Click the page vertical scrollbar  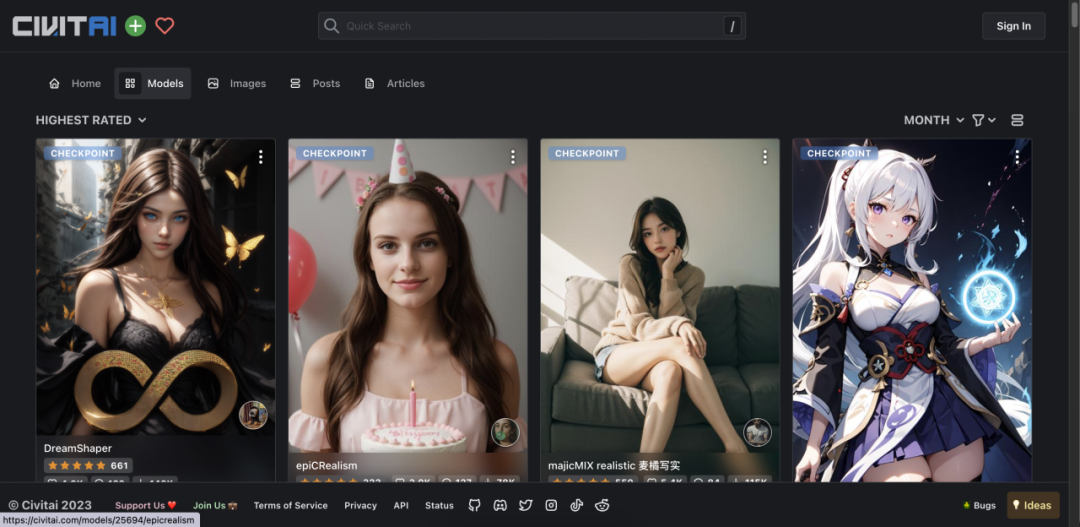pos(1074,16)
